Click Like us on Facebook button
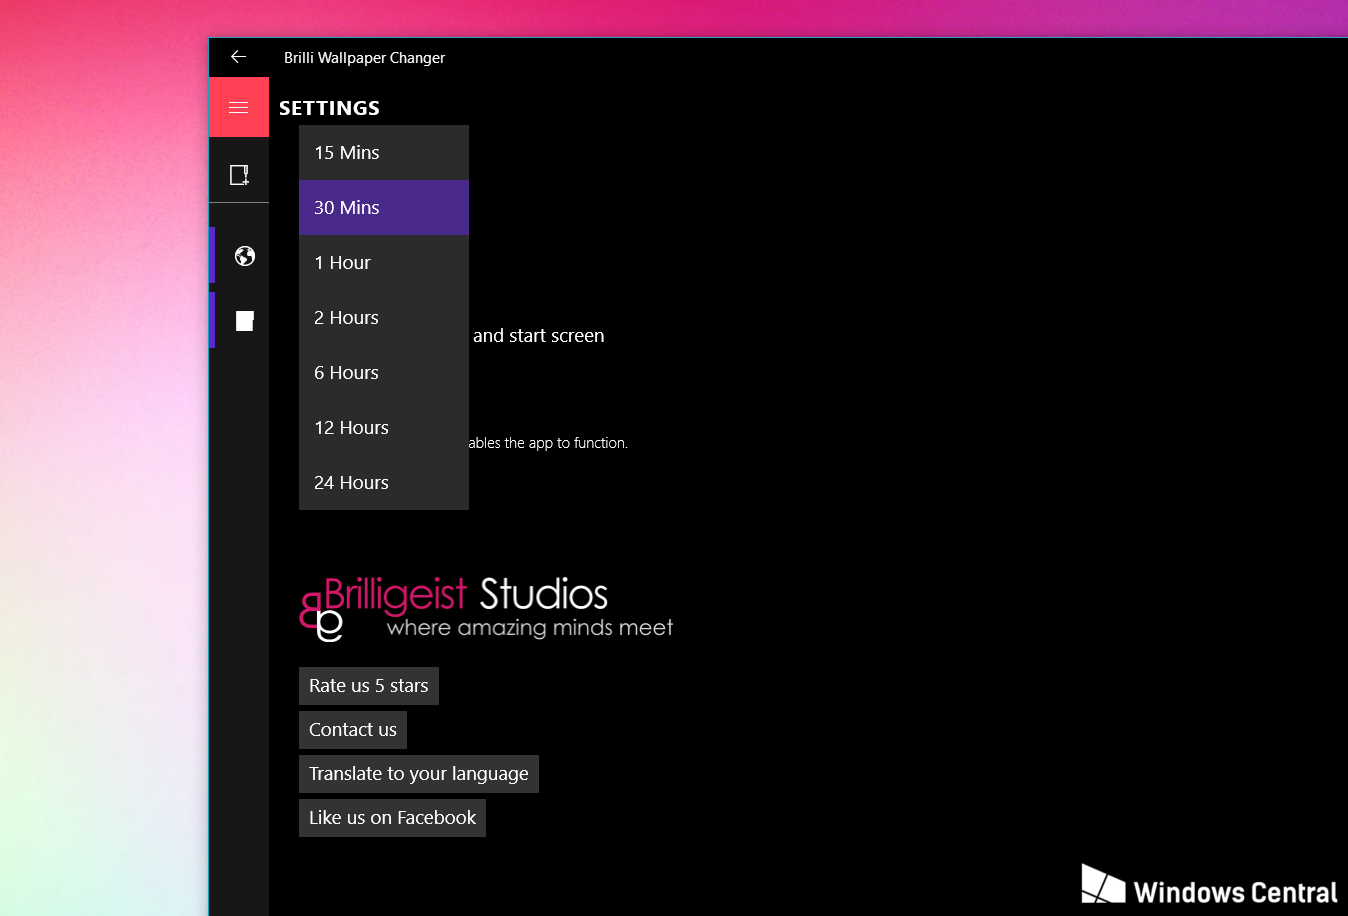The width and height of the screenshot is (1348, 916). (392, 818)
